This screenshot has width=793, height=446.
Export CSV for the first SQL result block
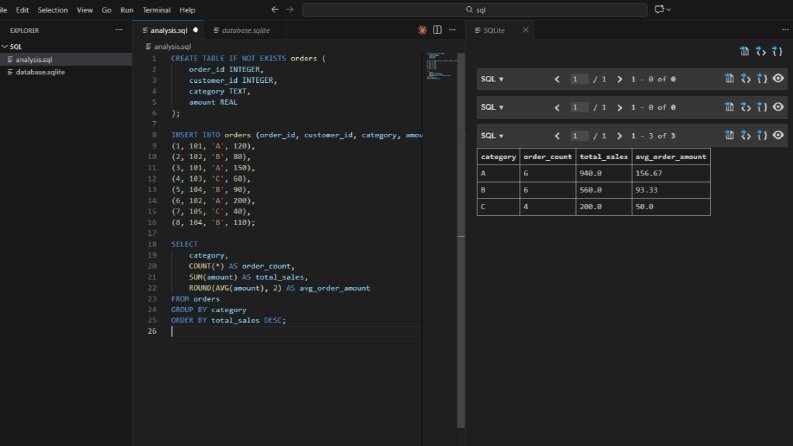(x=729, y=78)
